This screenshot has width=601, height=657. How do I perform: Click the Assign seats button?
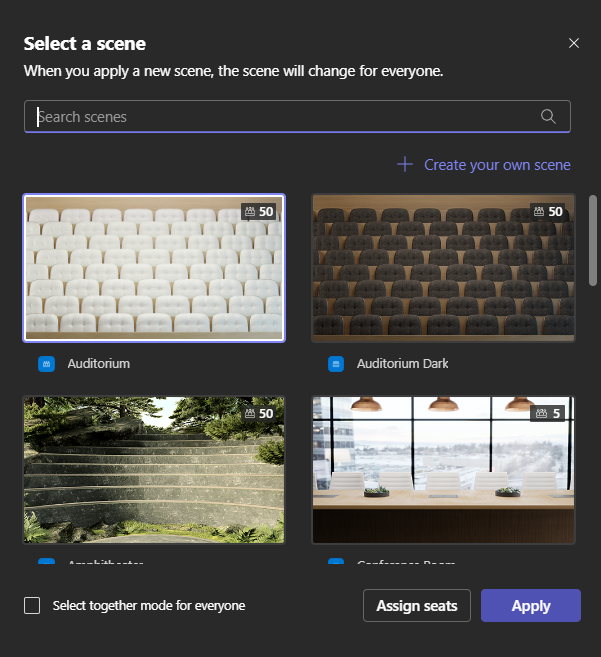click(x=417, y=605)
